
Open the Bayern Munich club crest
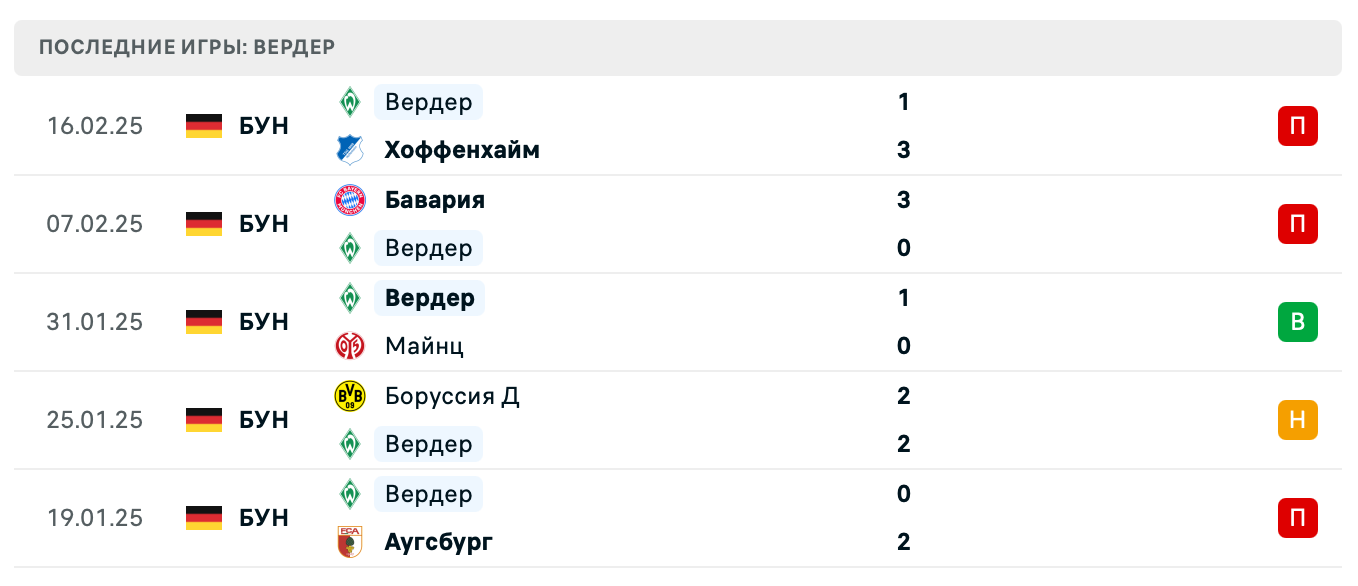click(x=352, y=199)
